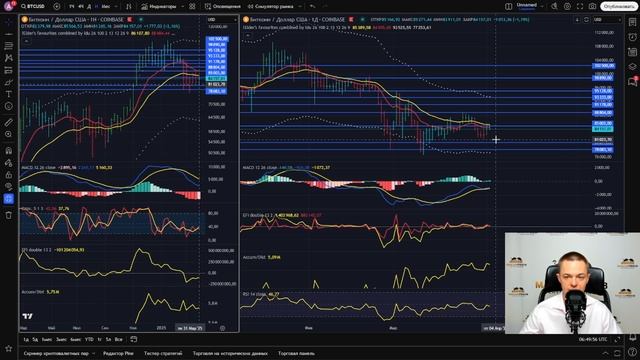Open chart settings gear icon
This screenshot has width=640, height=360.
coord(567,7)
